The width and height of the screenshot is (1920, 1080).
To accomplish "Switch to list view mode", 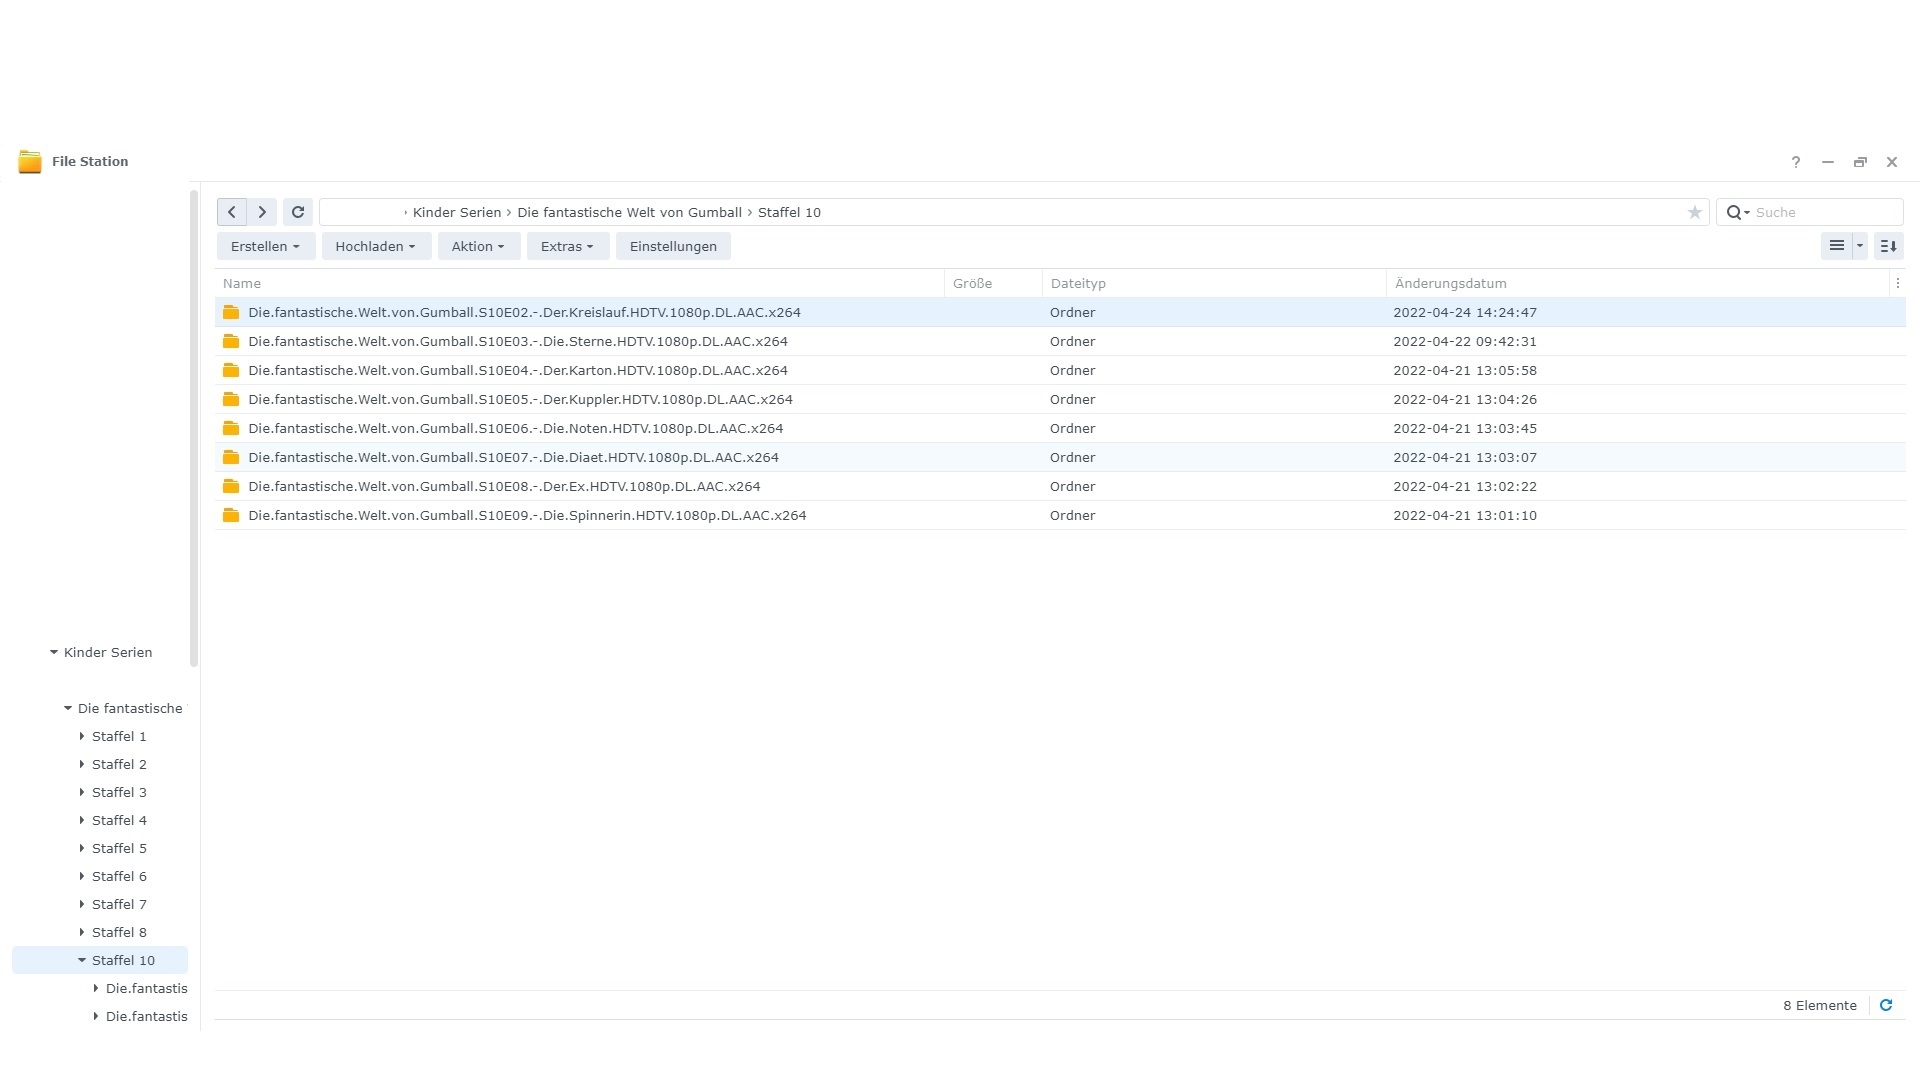I will click(x=1836, y=246).
